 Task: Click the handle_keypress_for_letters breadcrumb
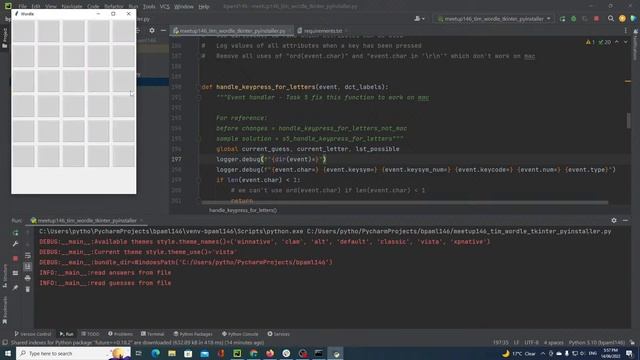(x=243, y=210)
